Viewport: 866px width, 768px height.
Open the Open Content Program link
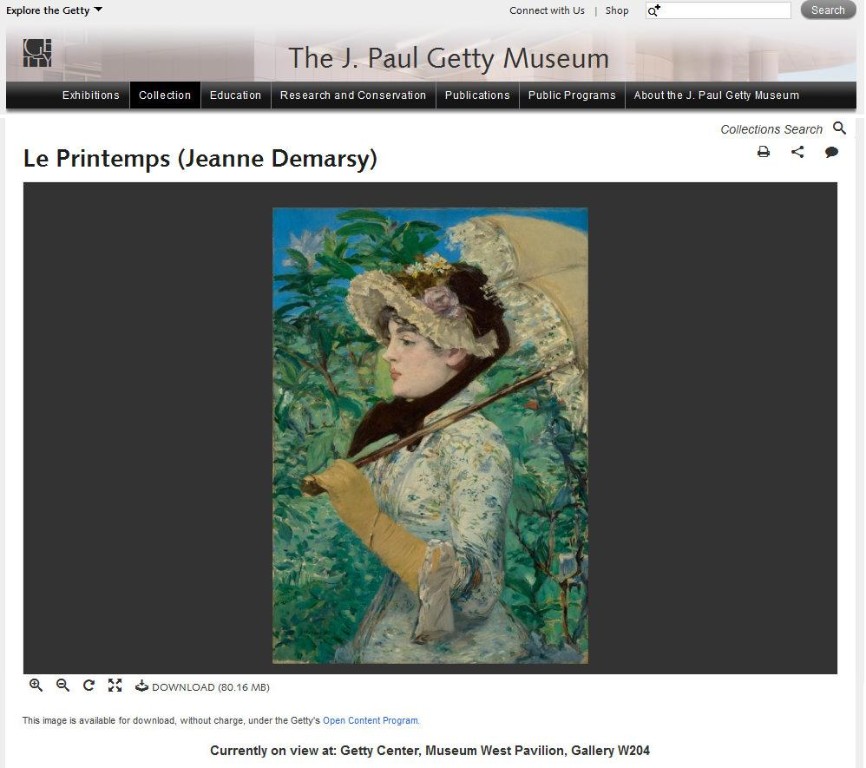pos(371,721)
